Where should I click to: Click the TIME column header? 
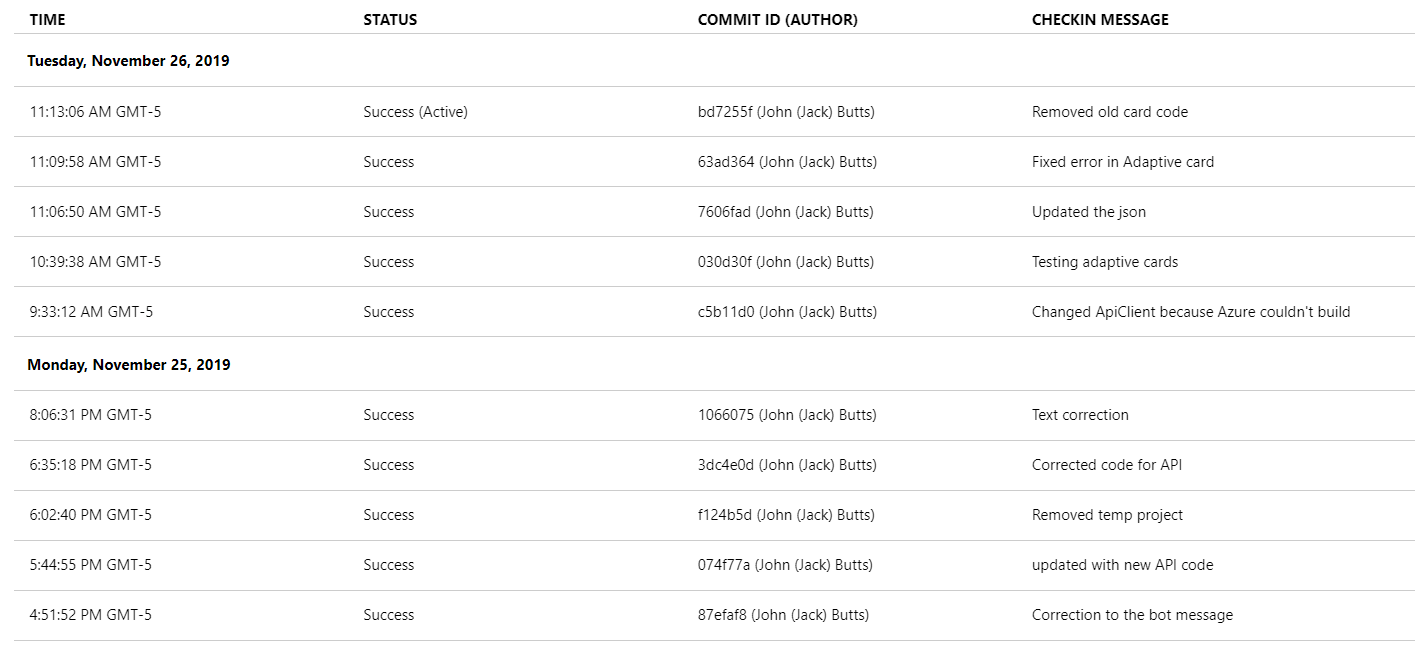[47, 19]
